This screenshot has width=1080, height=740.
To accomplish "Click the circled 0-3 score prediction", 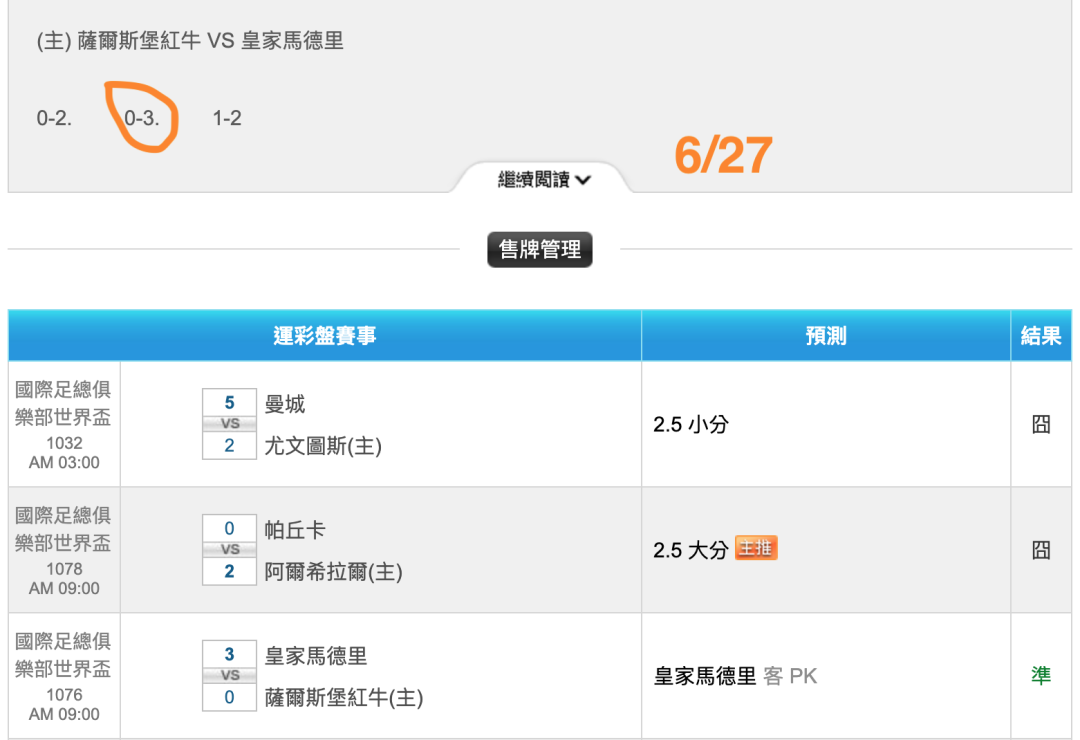I will tap(141, 118).
